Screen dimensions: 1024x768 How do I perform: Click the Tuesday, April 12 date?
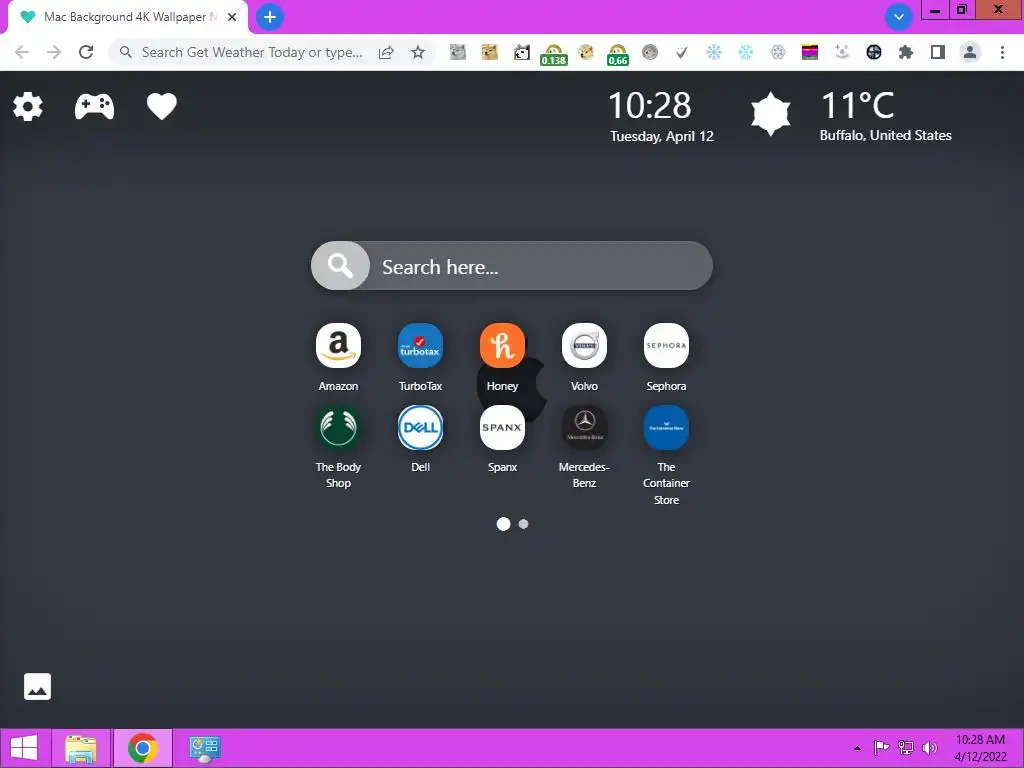[662, 136]
